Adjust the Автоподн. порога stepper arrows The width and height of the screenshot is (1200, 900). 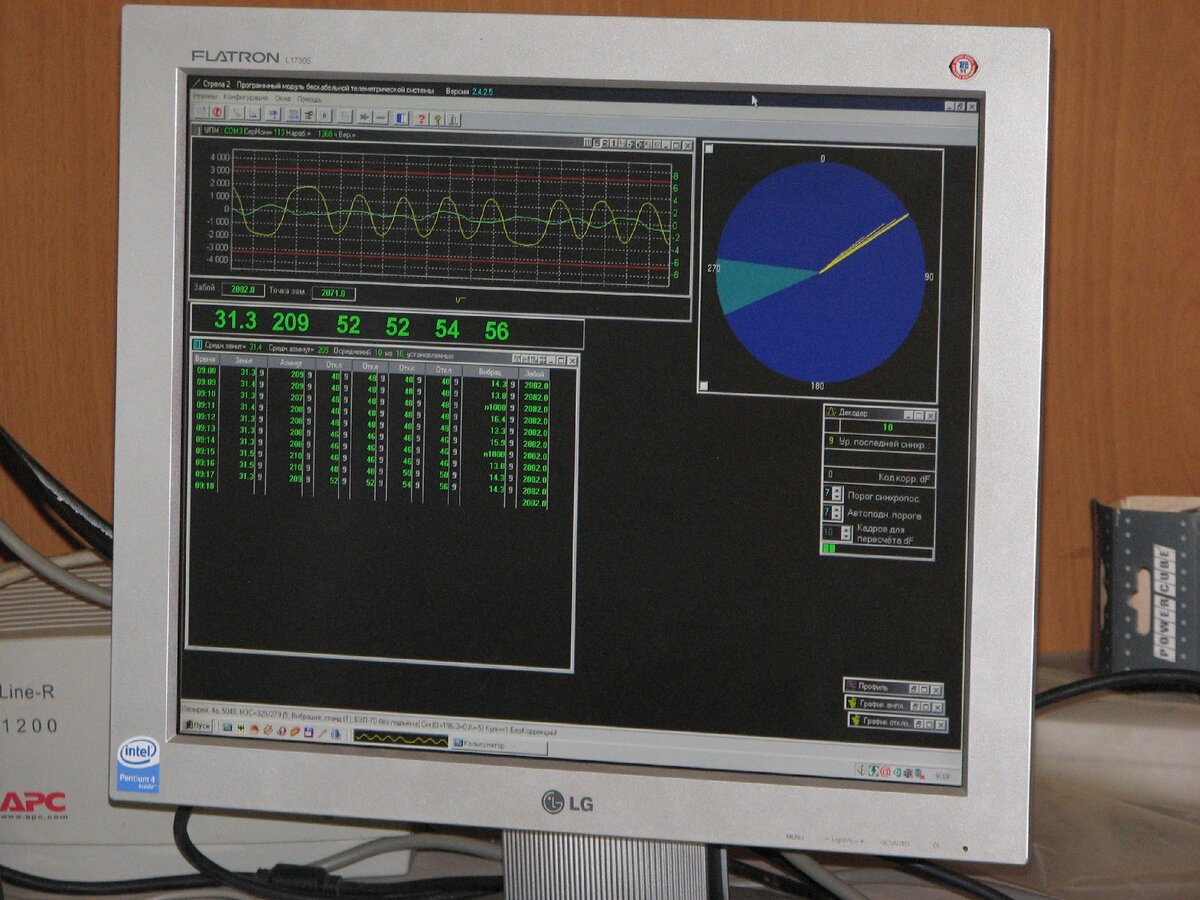(x=837, y=513)
